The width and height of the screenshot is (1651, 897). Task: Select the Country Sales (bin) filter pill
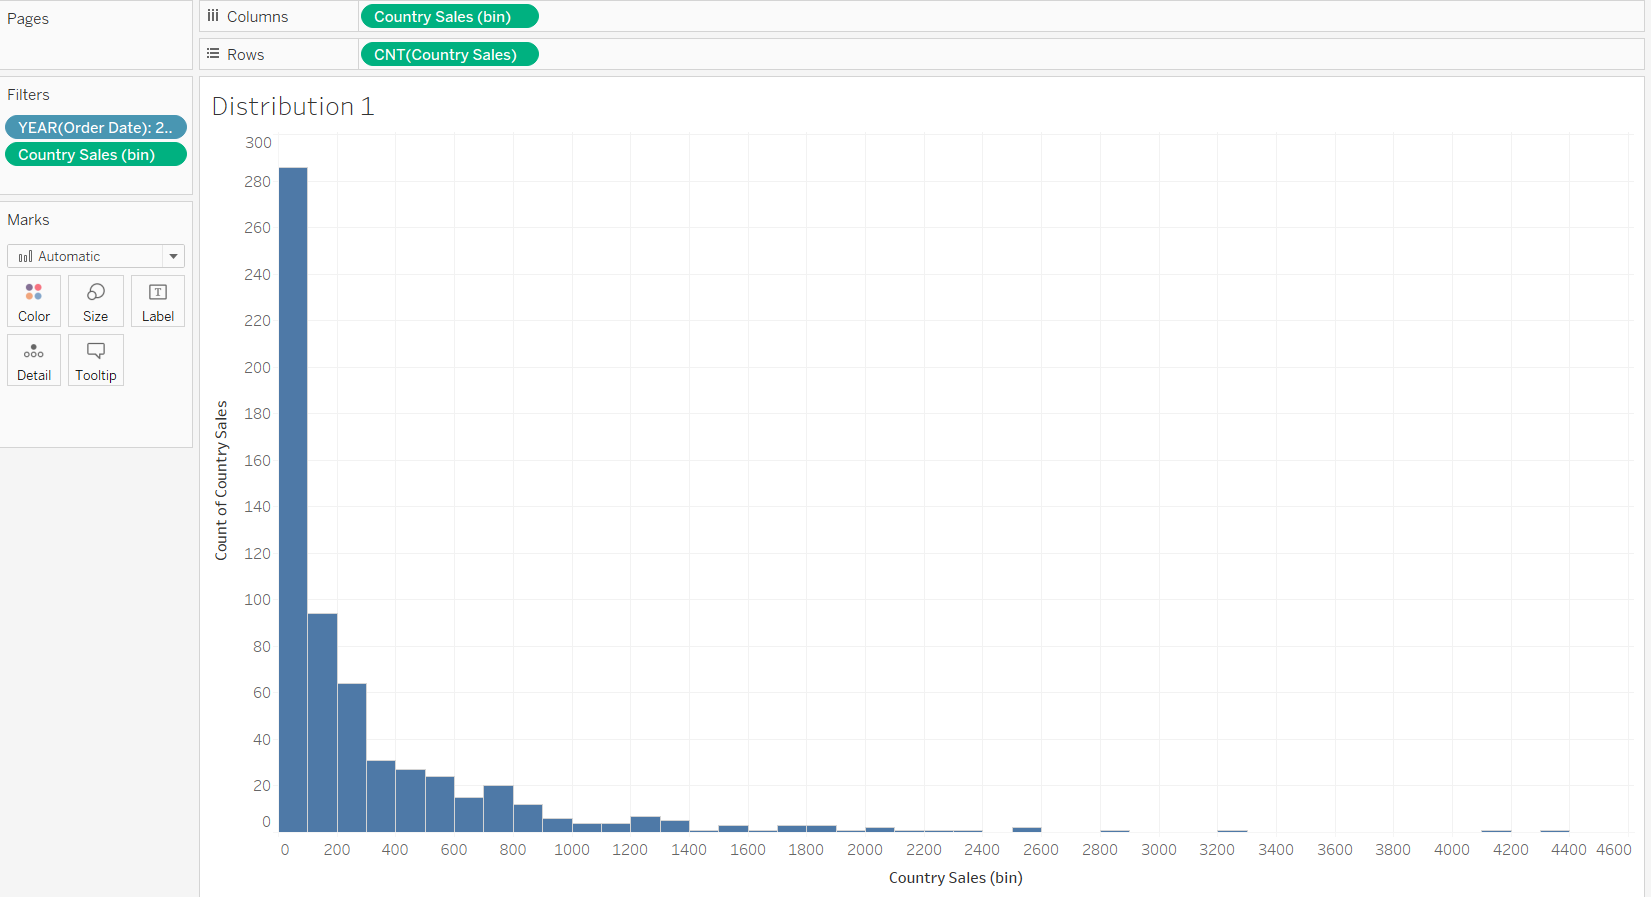click(95, 155)
